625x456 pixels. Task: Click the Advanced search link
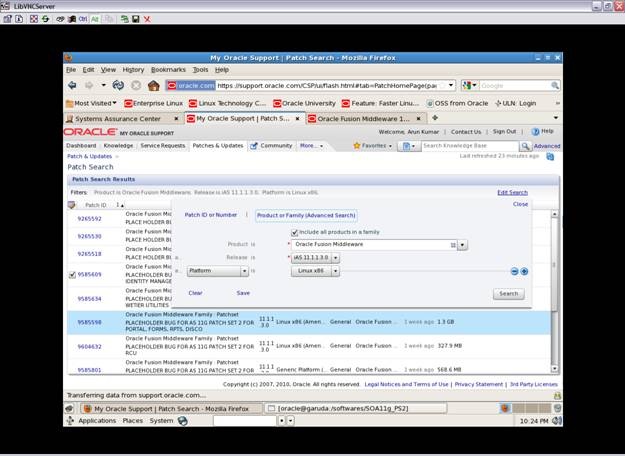[546, 146]
